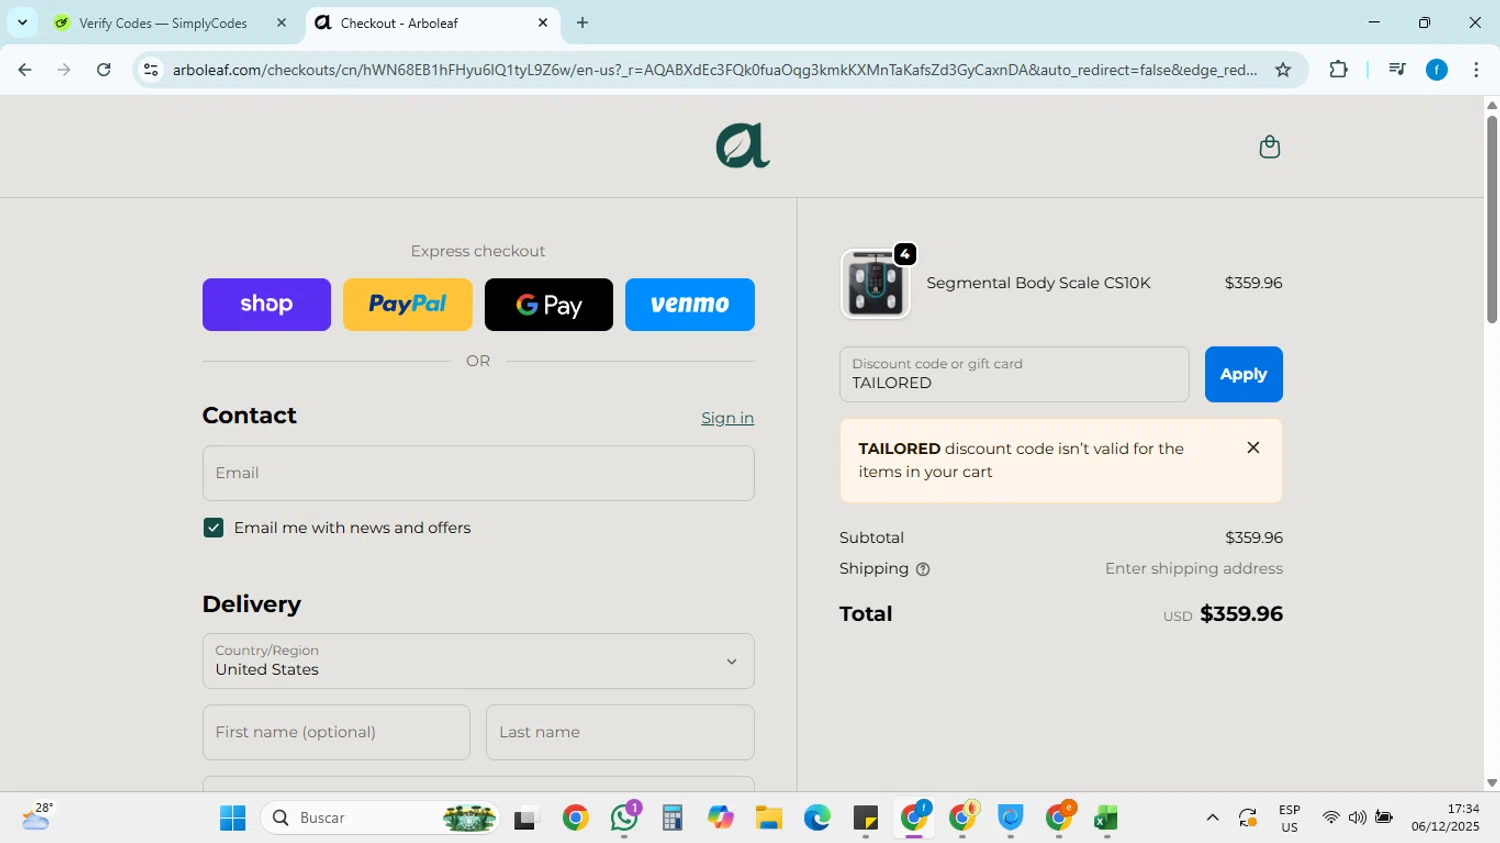Focus the Last name field
The image size is (1500, 843).
(620, 732)
